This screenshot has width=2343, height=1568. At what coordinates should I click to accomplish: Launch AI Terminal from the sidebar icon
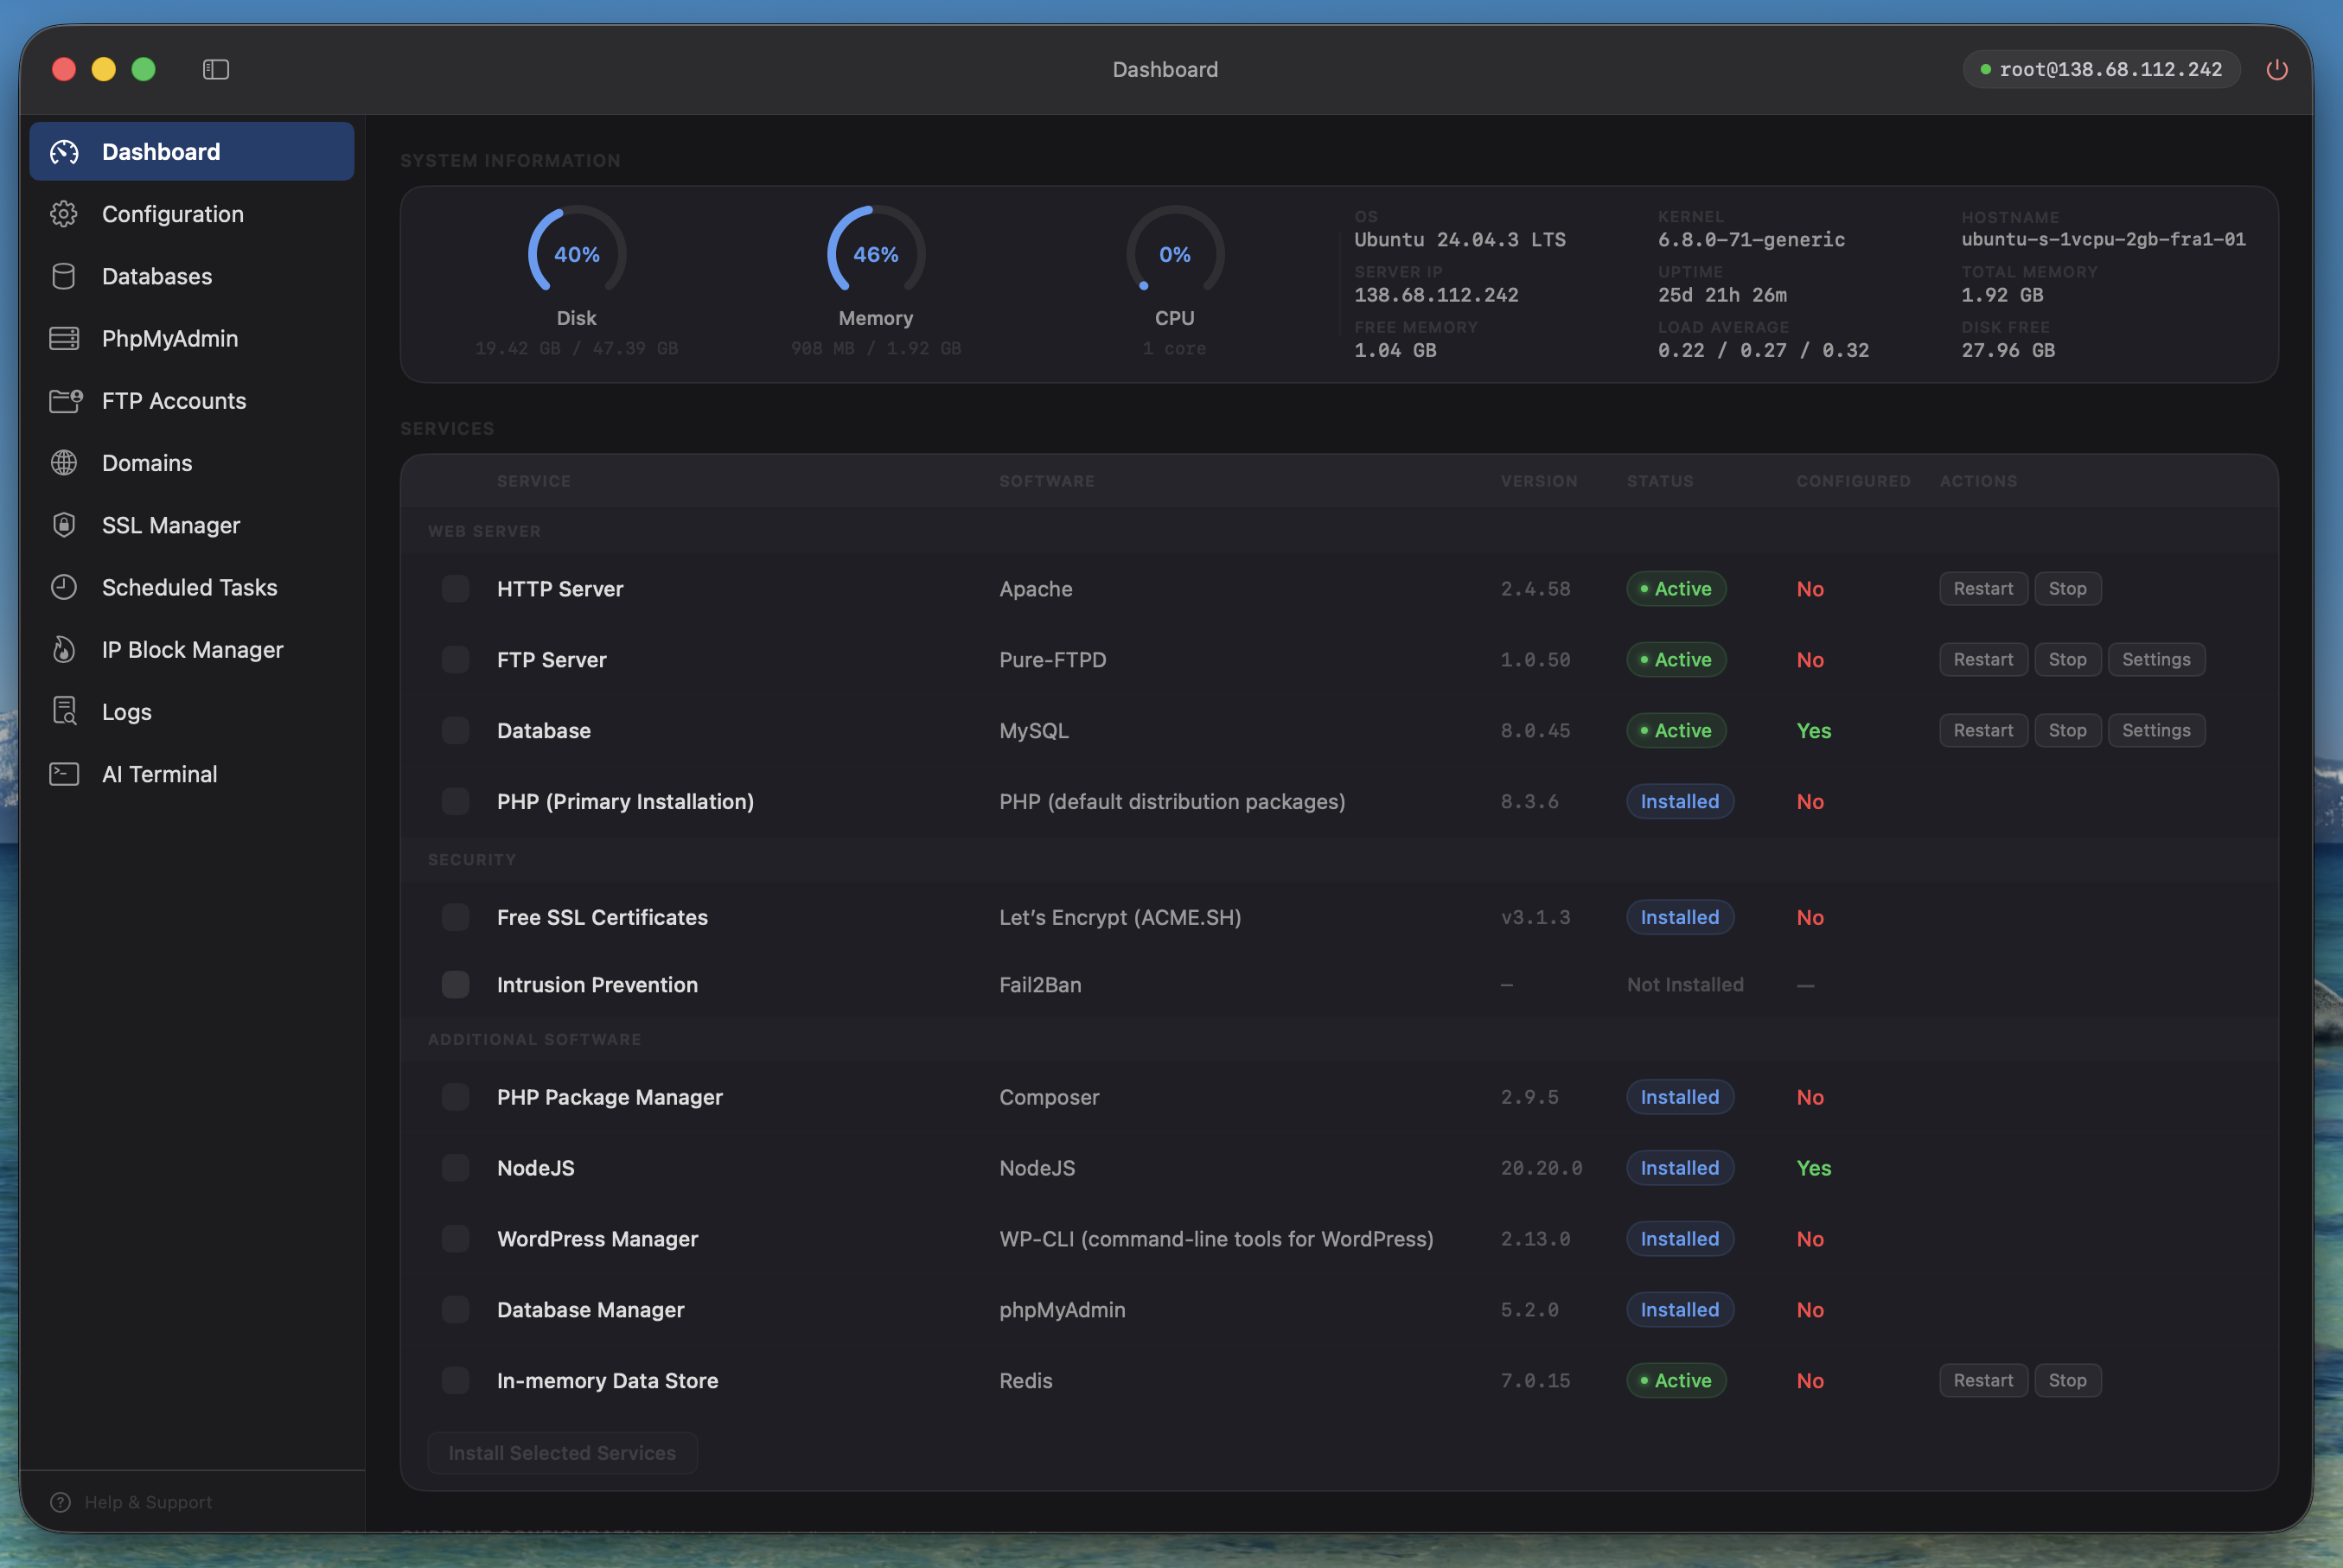point(64,773)
